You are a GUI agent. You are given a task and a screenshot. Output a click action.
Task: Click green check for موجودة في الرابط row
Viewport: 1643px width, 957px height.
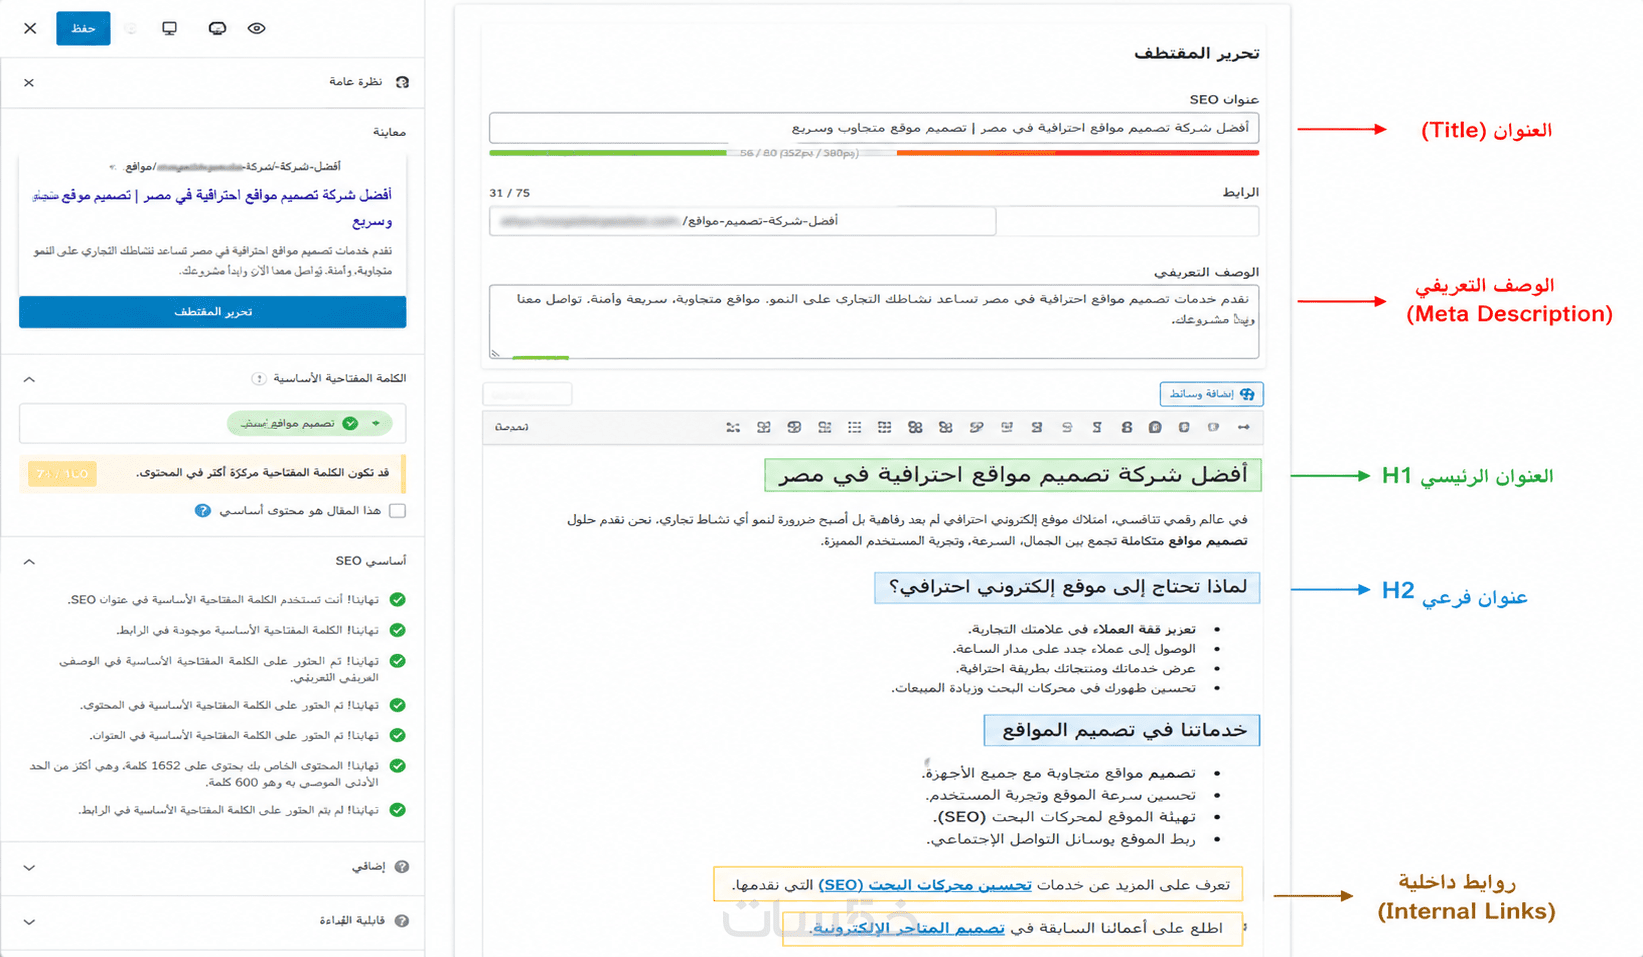tap(398, 630)
